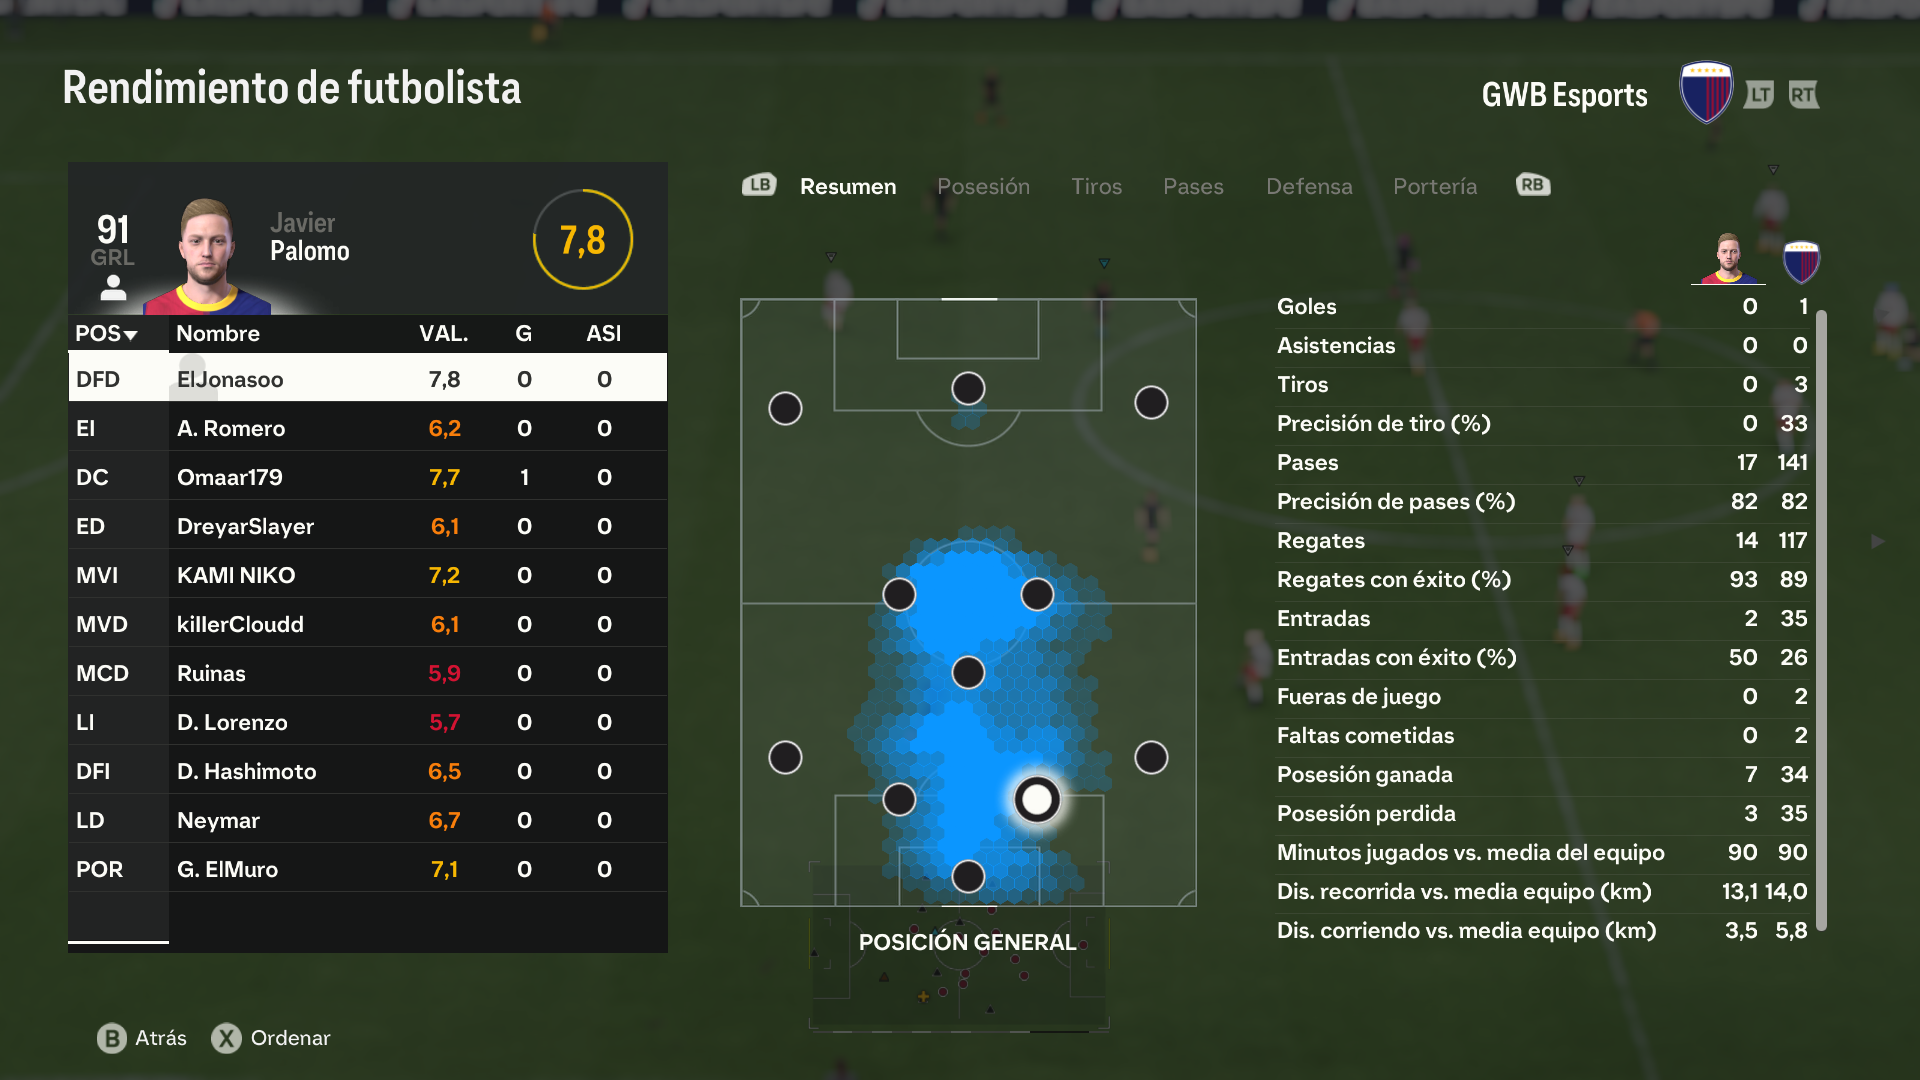
Task: Click the RB bumper icon
Action: coord(1533,185)
